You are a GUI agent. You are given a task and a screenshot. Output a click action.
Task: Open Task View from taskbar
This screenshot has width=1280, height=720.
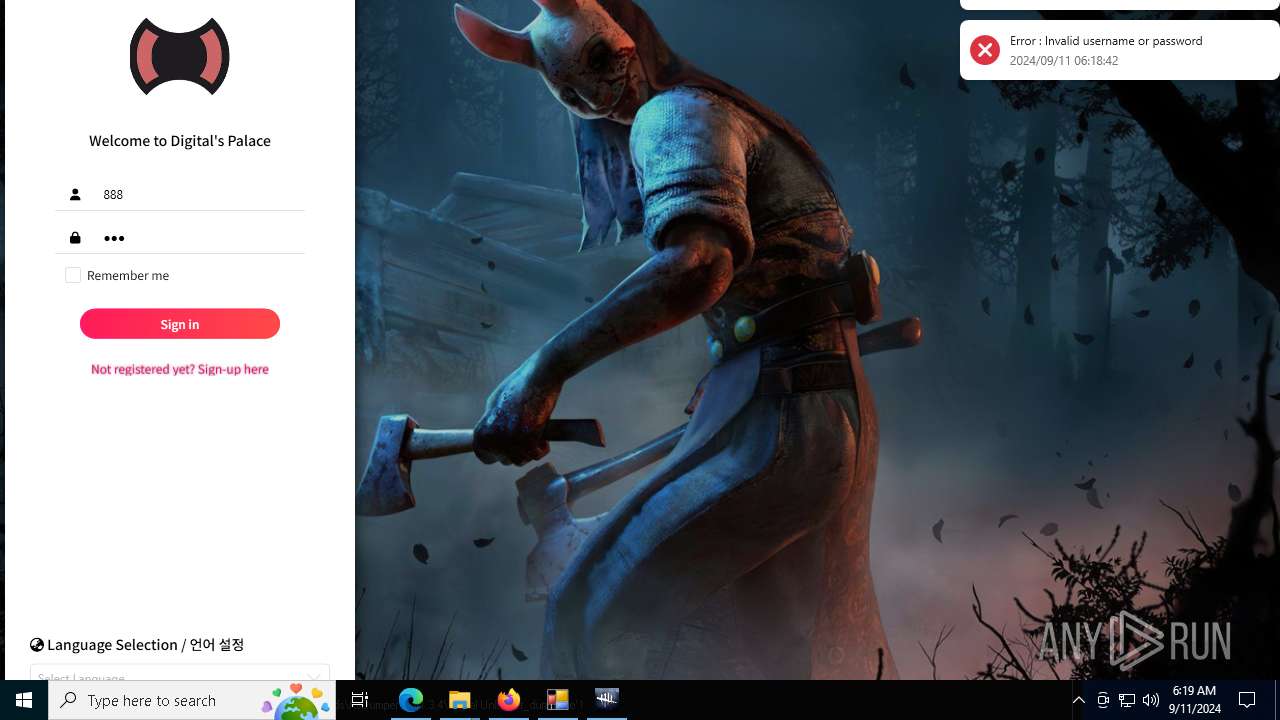point(360,700)
